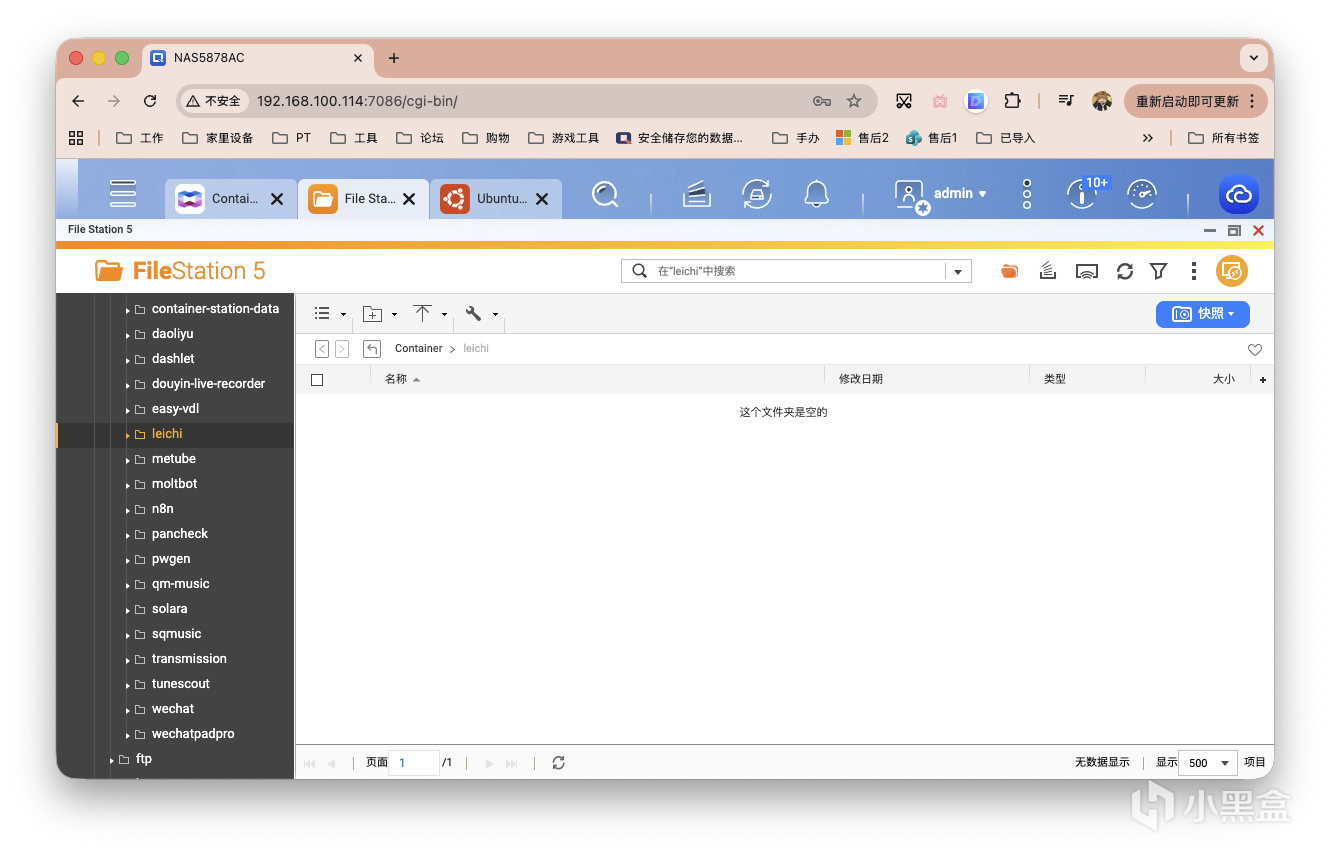
Task: Click the browser address bar URL
Action: pyautogui.click(x=357, y=101)
